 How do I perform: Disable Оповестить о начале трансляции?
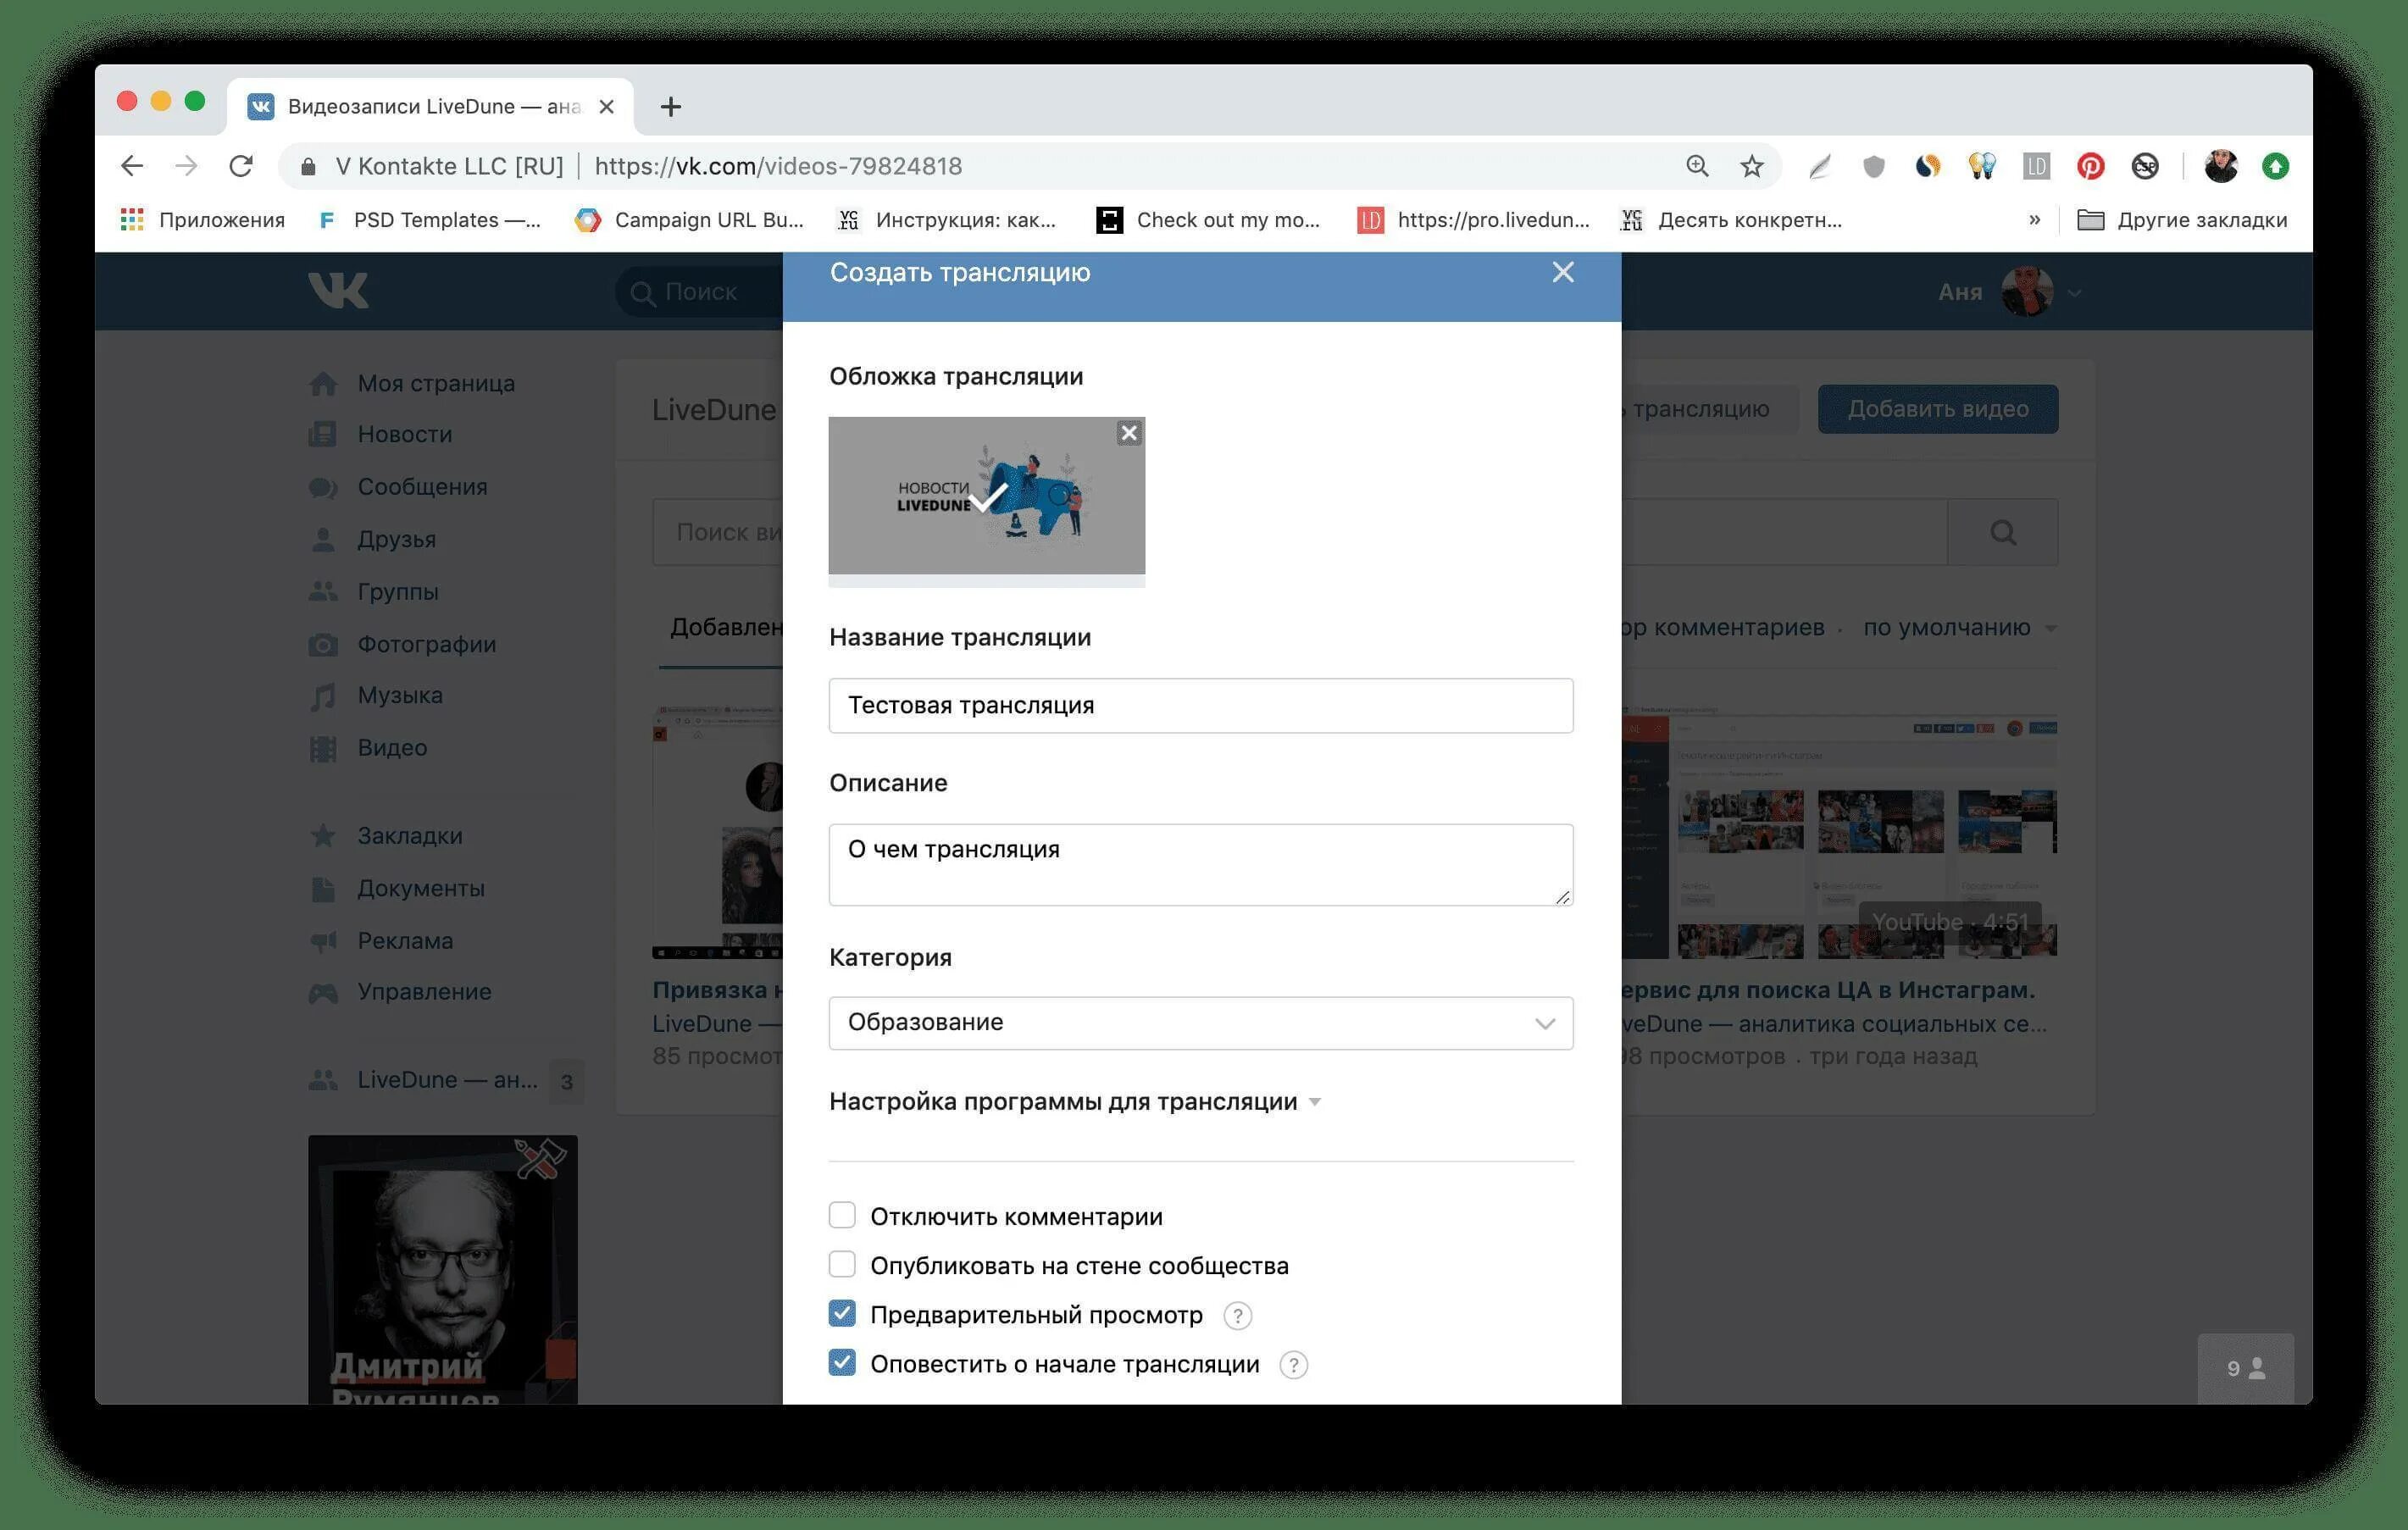[842, 1363]
